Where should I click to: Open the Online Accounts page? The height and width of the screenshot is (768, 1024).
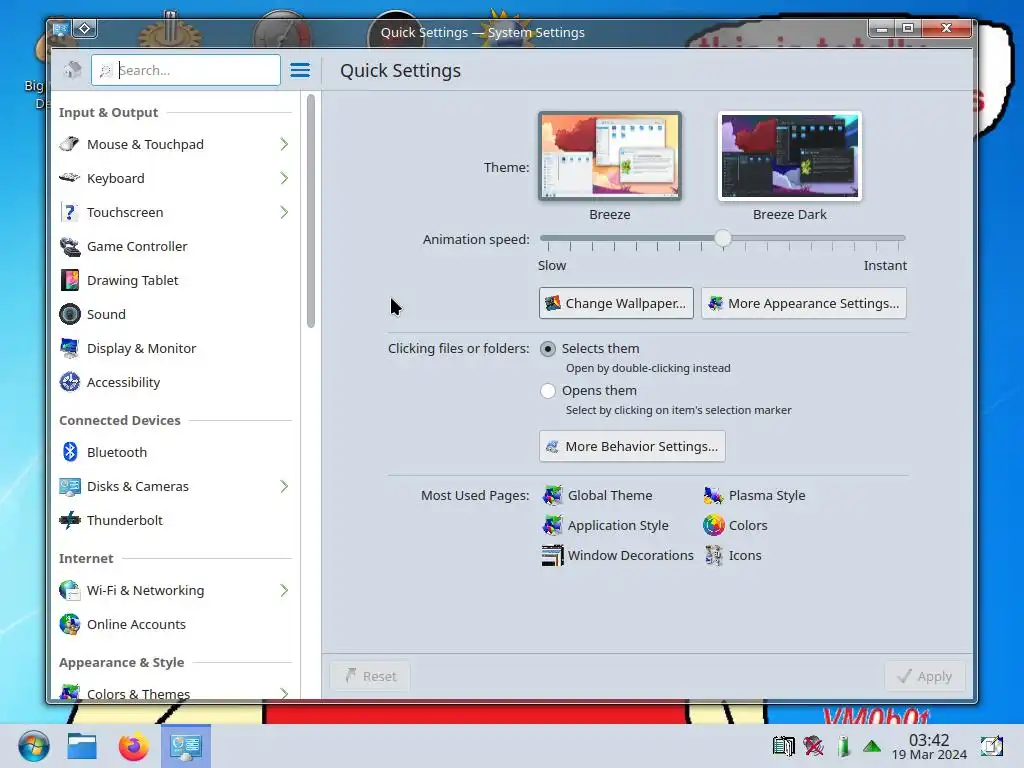[175, 624]
